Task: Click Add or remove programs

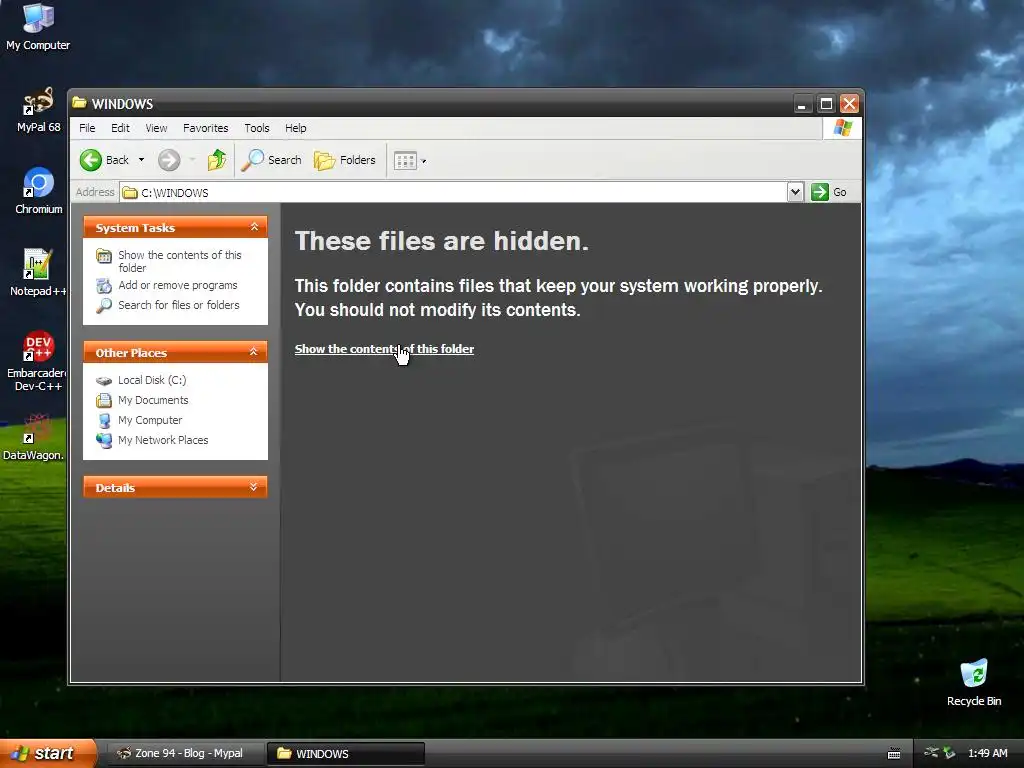Action: (167, 285)
